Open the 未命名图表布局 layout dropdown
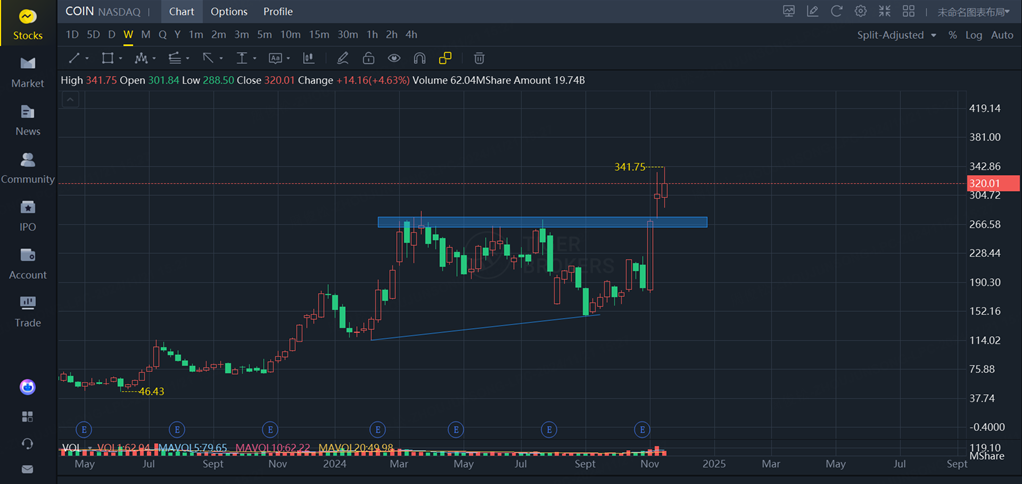The height and width of the screenshot is (484, 1022). (975, 12)
